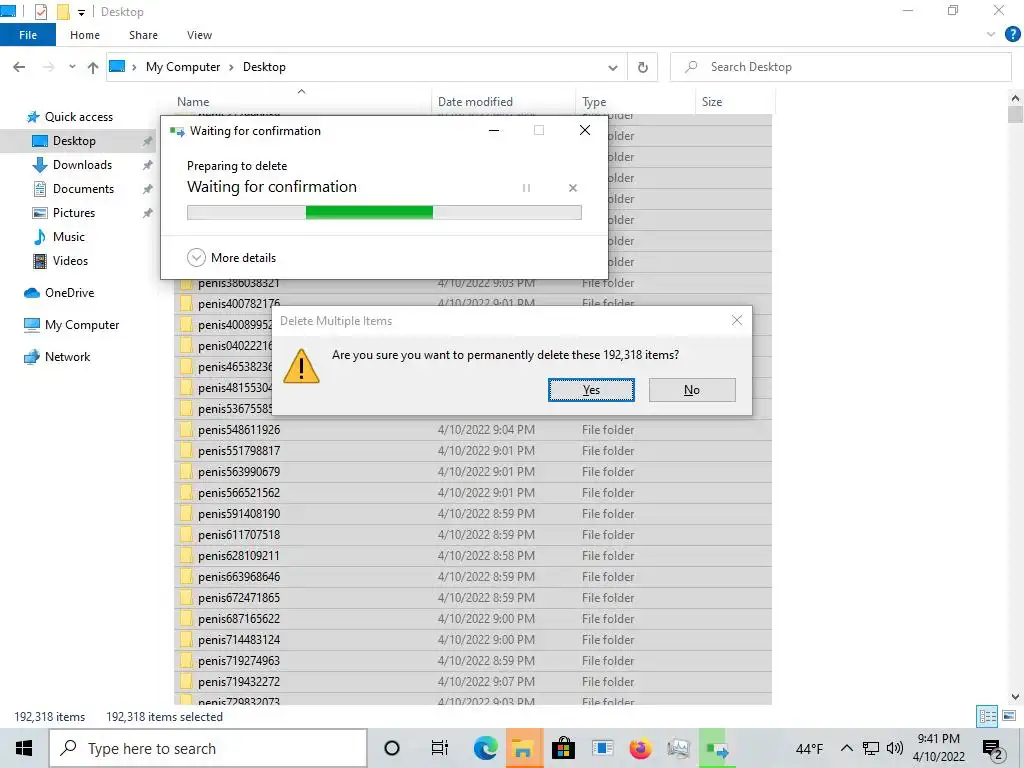Select the folder ending in 714483124
This screenshot has height=768, width=1024.
click(x=239, y=639)
